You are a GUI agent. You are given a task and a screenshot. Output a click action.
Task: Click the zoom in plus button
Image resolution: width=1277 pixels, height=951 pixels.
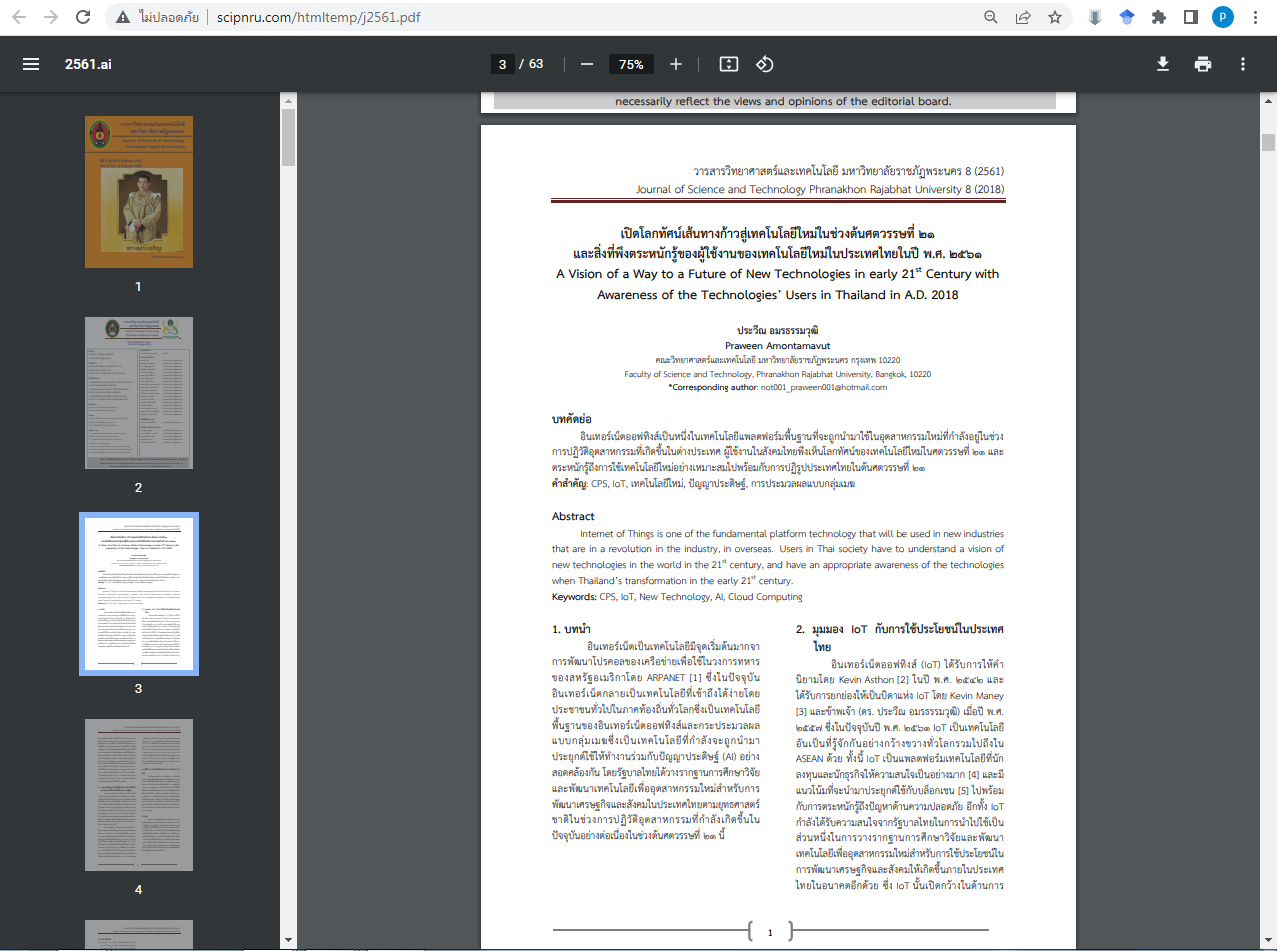(676, 64)
